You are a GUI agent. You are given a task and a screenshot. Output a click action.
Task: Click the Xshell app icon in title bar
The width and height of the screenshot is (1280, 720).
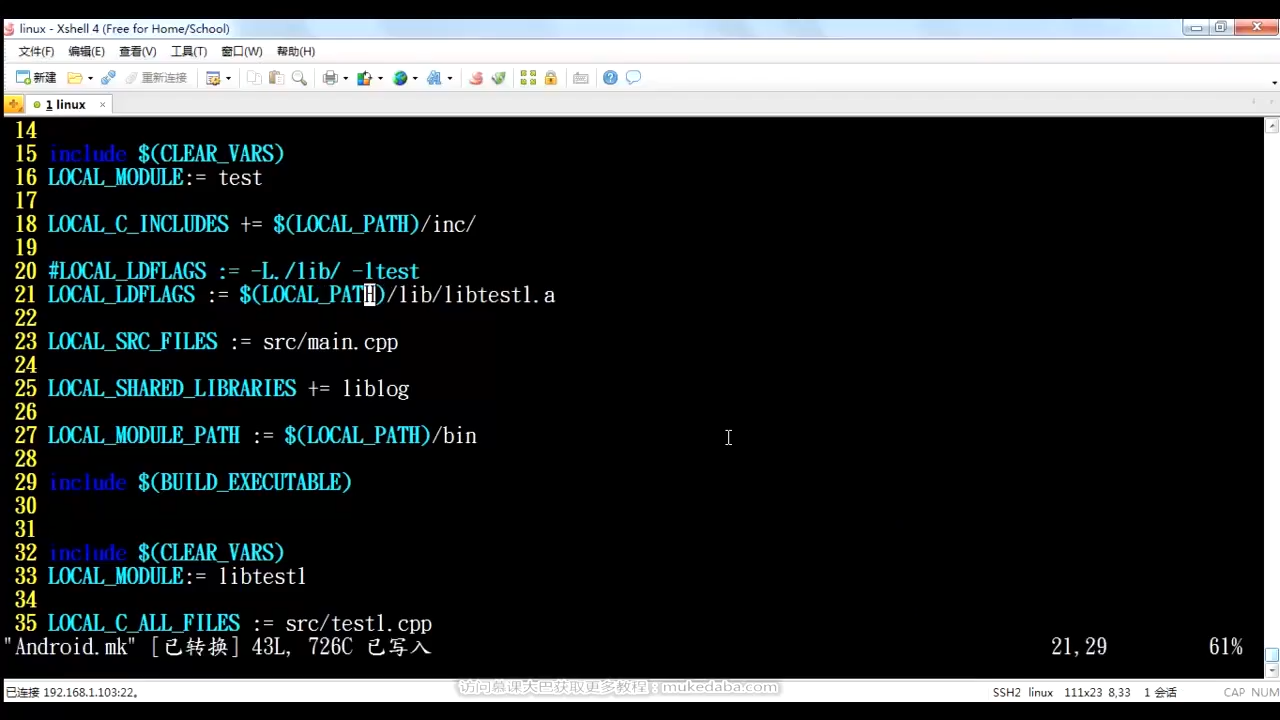[10, 28]
